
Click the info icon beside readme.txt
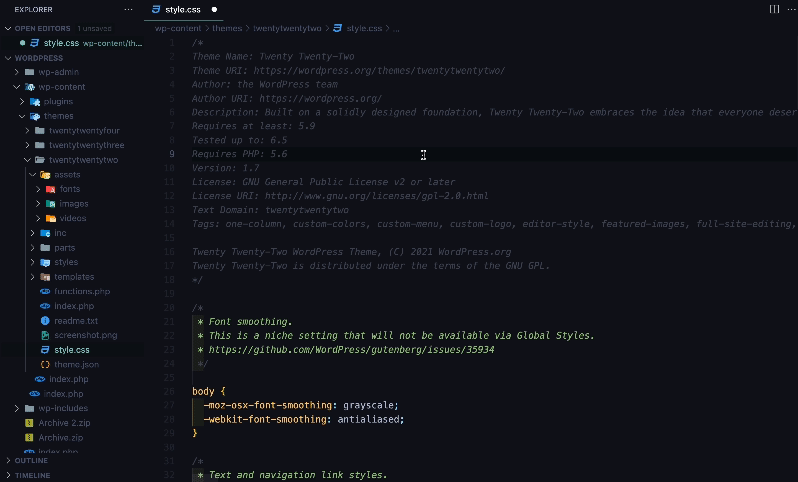point(45,321)
